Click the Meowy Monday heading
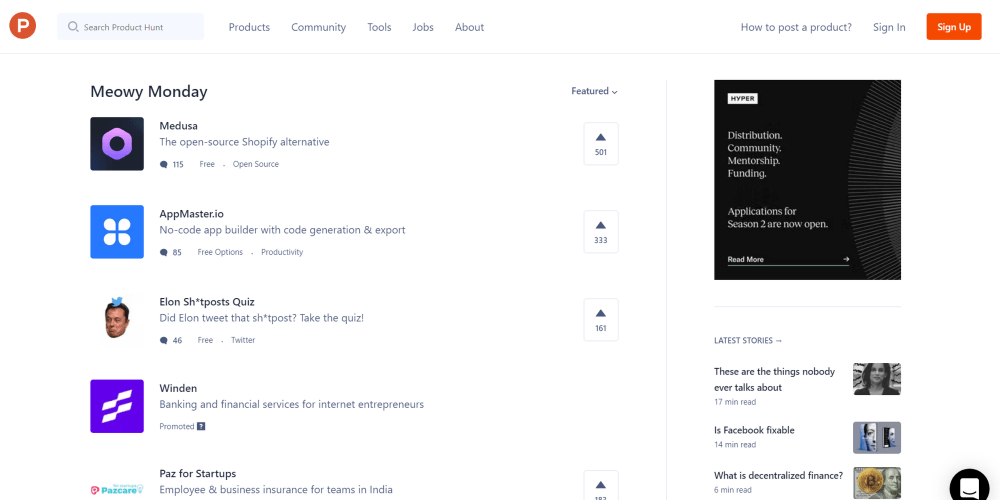Screen dimensions: 1000x500 pos(149,92)
